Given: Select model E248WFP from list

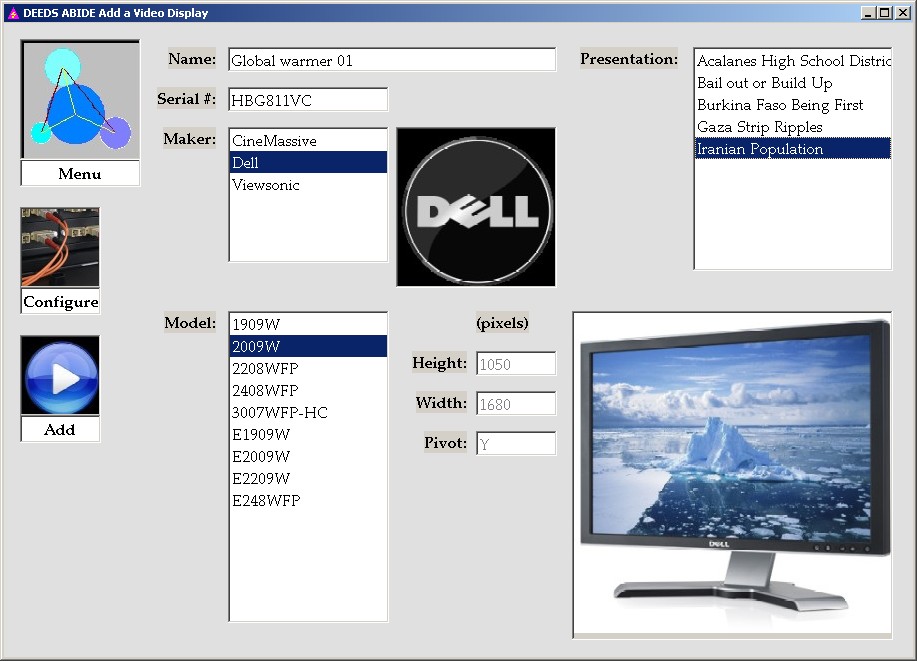Looking at the screenshot, I should tap(266, 501).
